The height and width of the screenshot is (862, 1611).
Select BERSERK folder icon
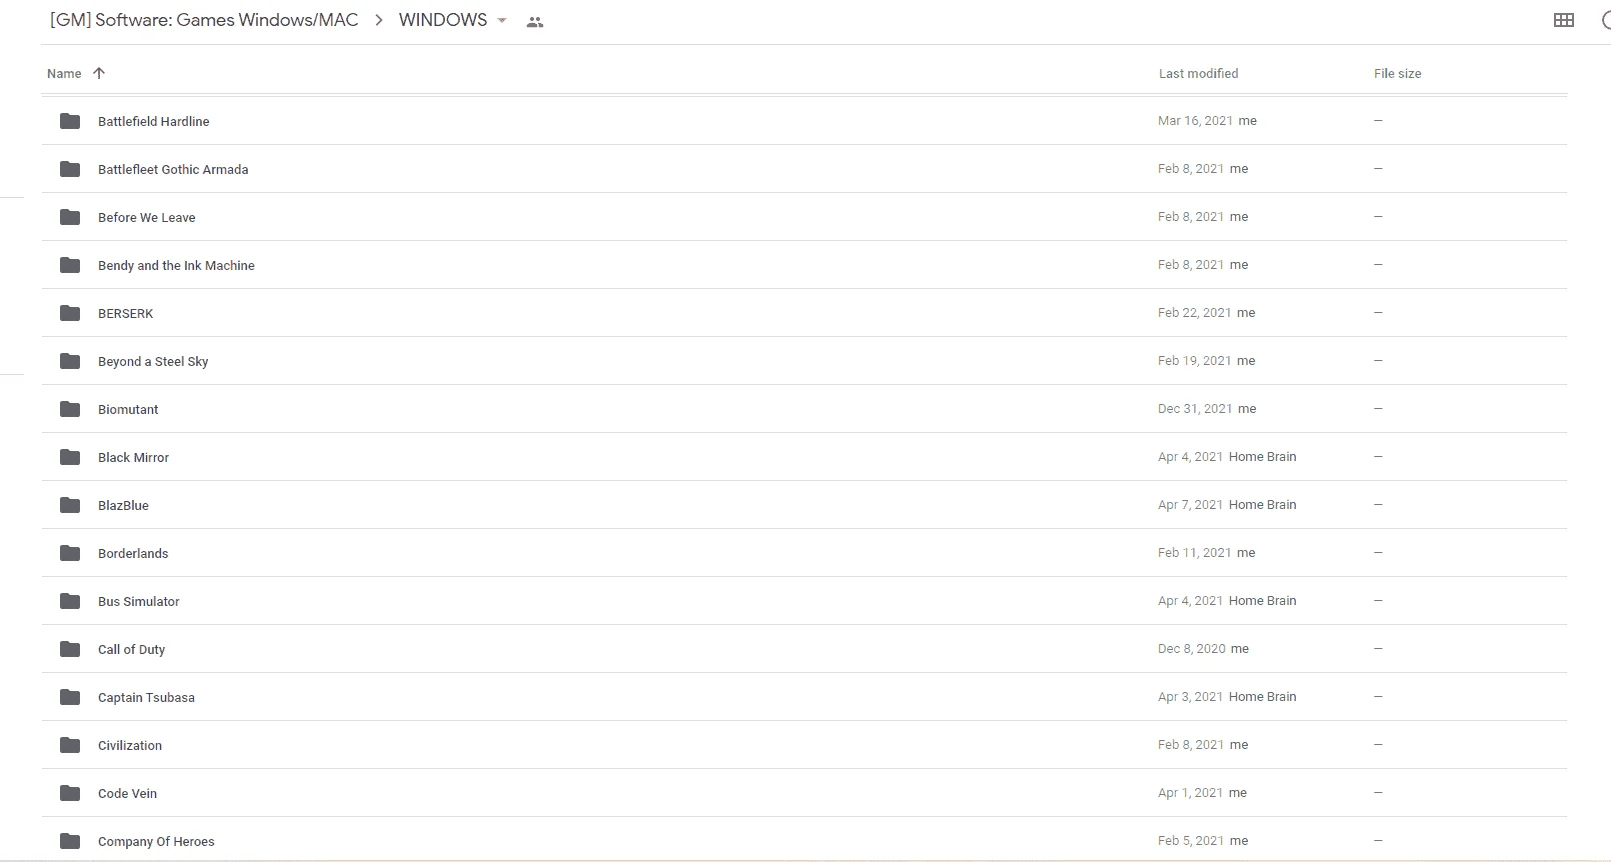pyautogui.click(x=70, y=313)
